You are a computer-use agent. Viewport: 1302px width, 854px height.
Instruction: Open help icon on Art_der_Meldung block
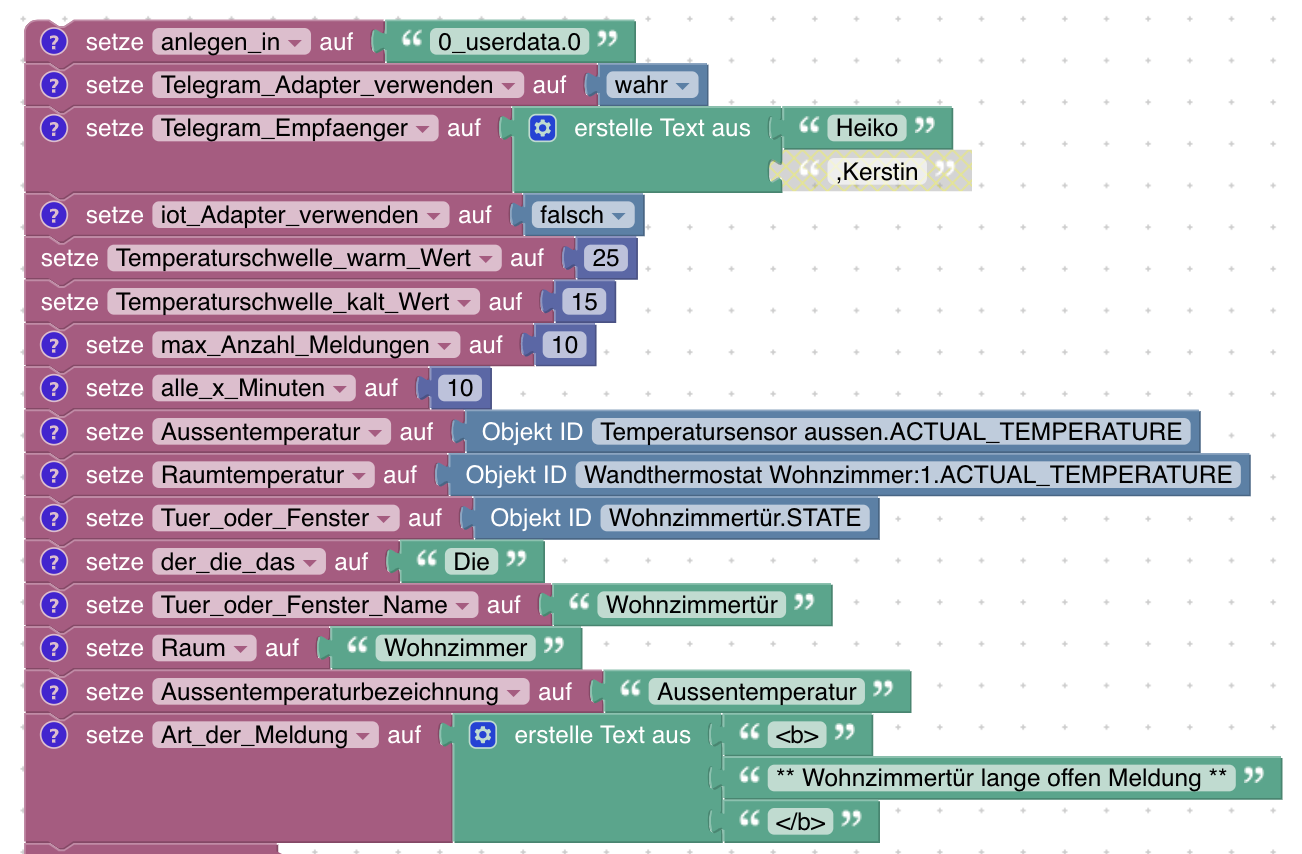(x=54, y=735)
